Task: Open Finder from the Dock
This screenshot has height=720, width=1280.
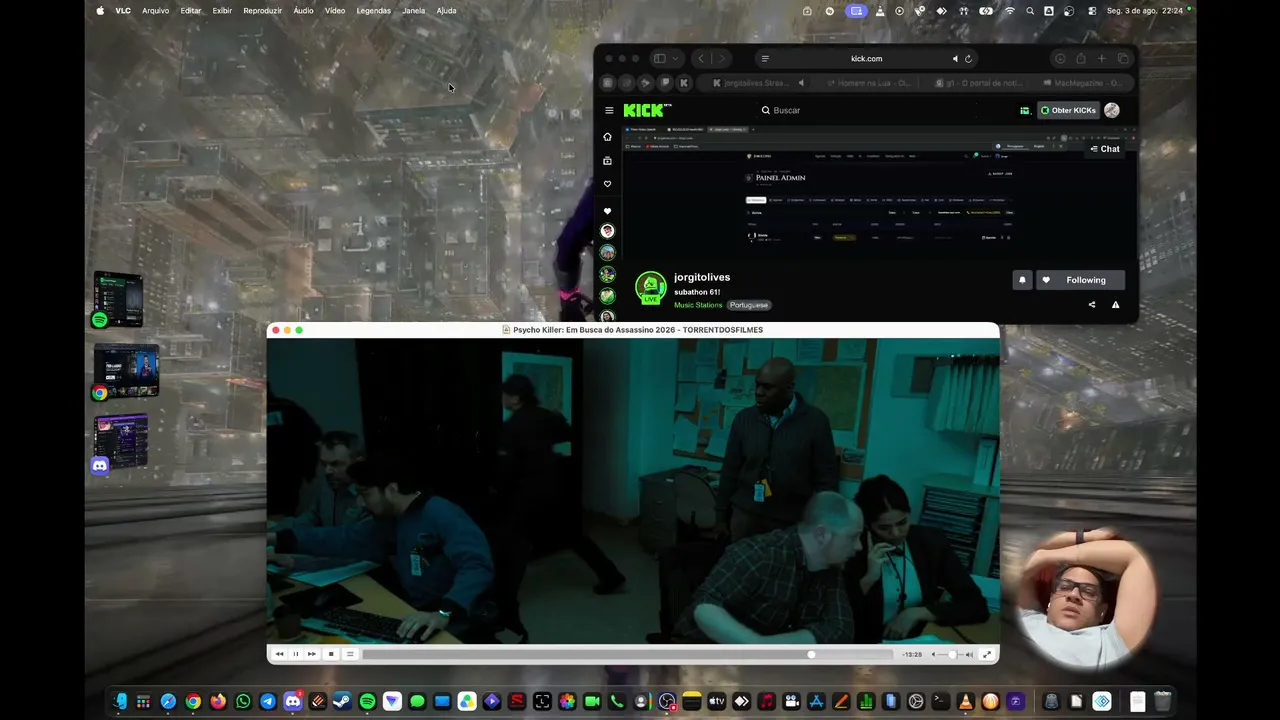Action: (x=119, y=702)
